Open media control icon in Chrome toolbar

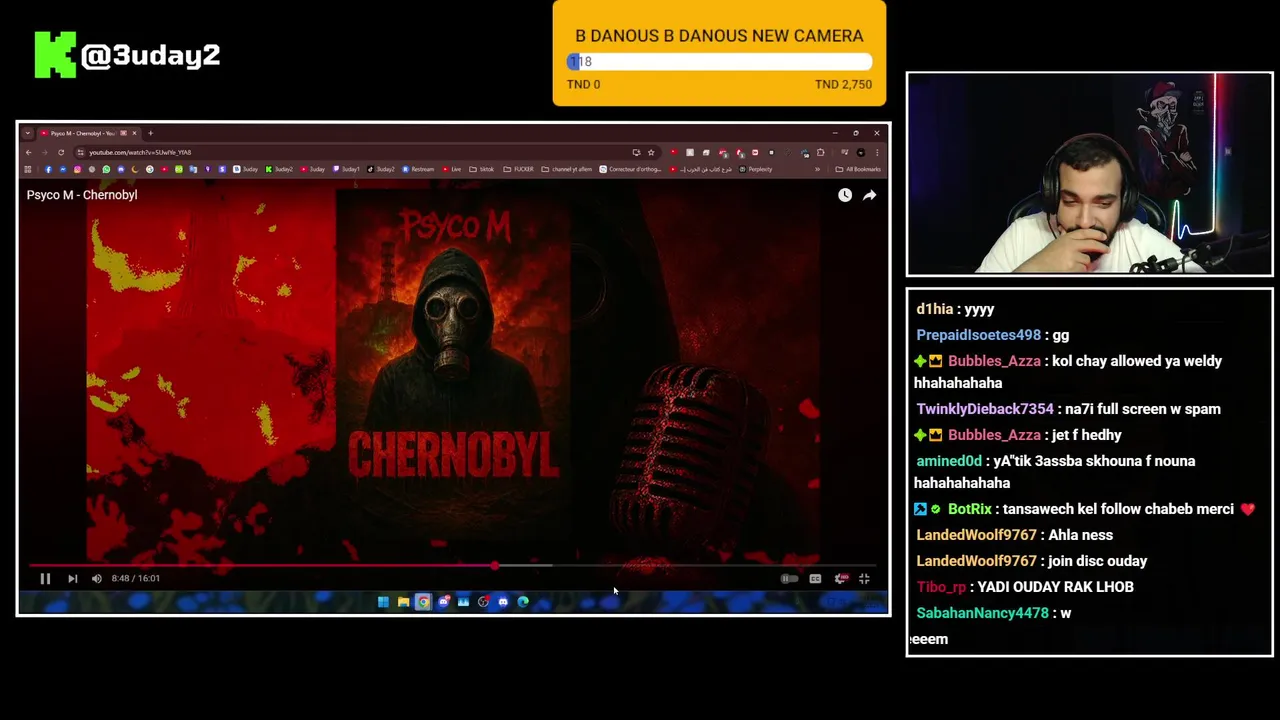[x=845, y=152]
